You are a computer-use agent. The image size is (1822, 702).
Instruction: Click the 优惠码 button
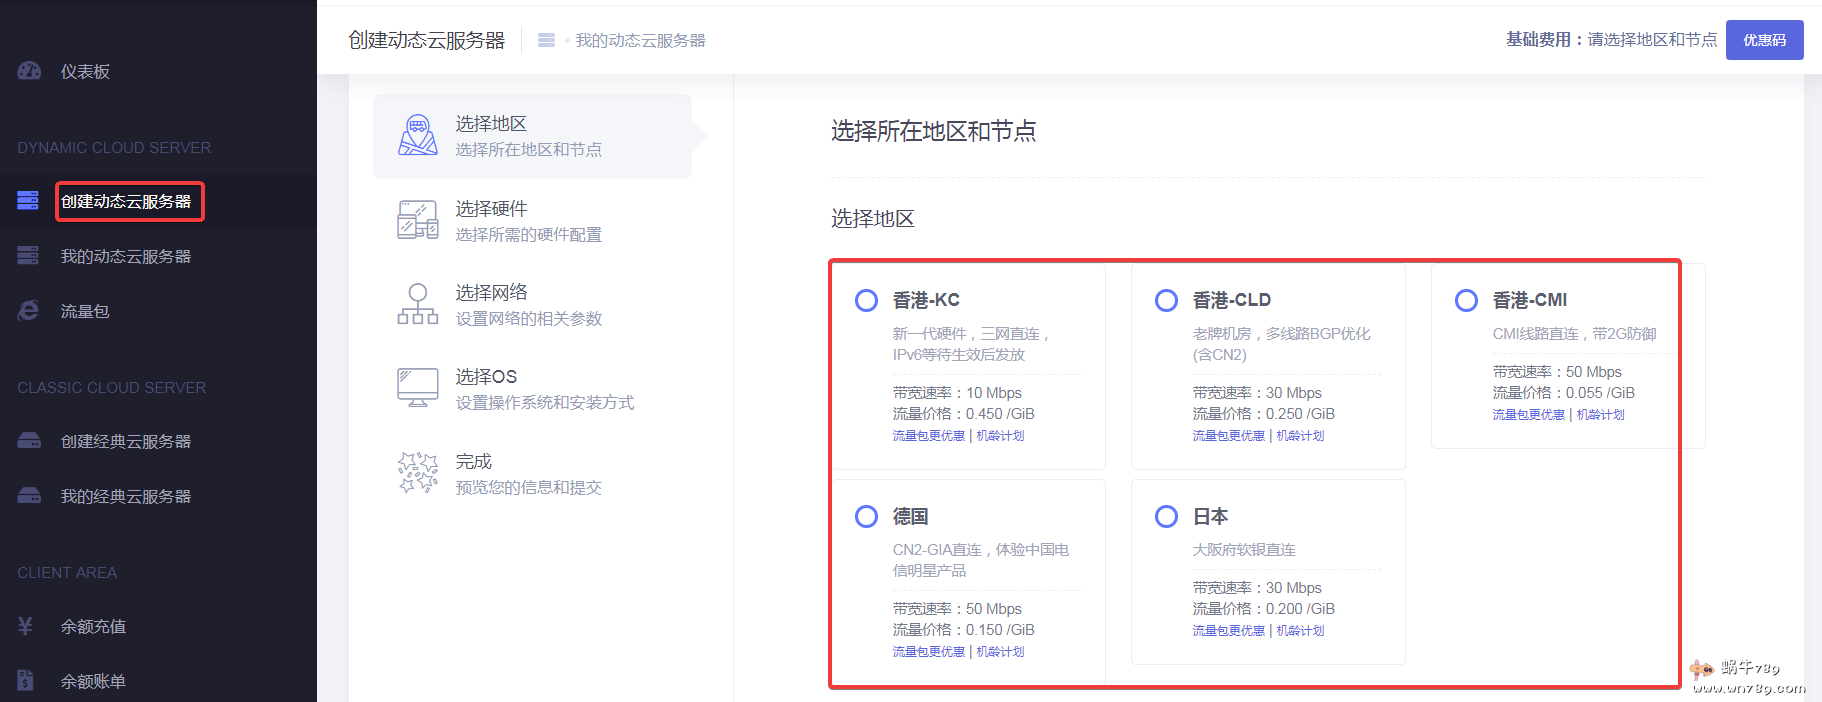click(x=1764, y=40)
